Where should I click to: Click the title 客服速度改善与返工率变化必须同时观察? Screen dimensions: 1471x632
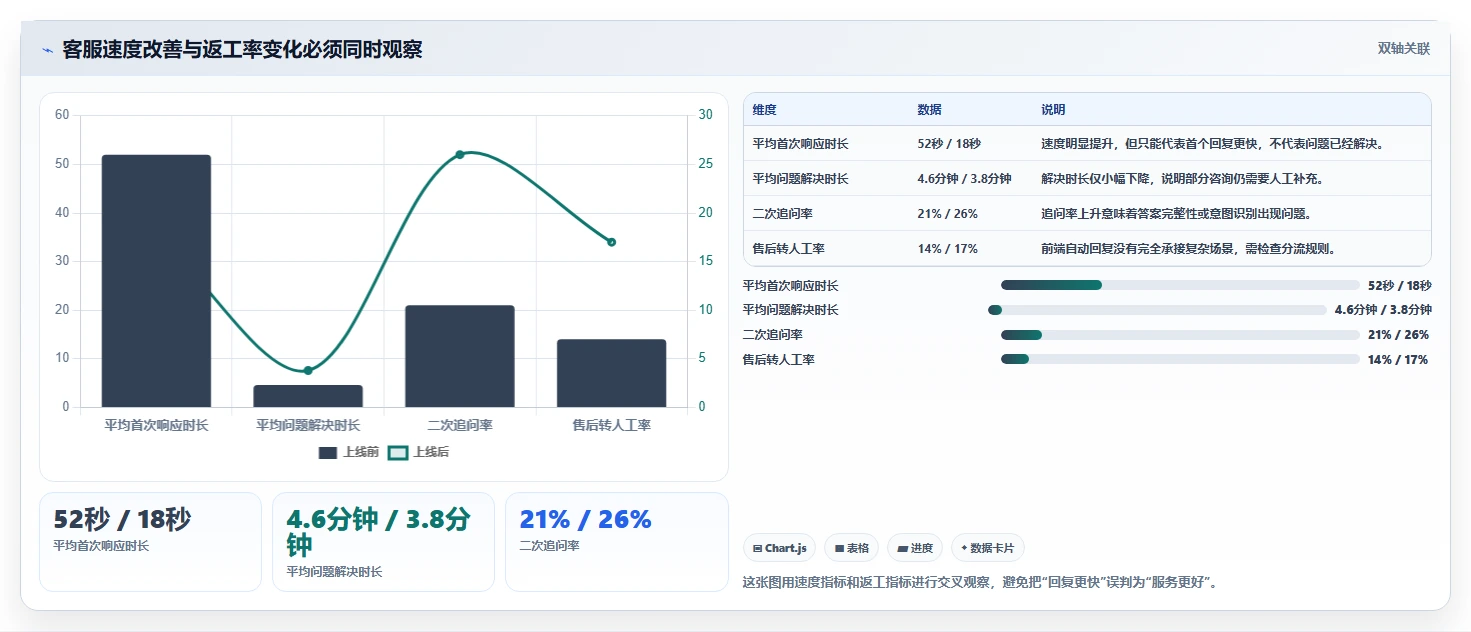(242, 49)
